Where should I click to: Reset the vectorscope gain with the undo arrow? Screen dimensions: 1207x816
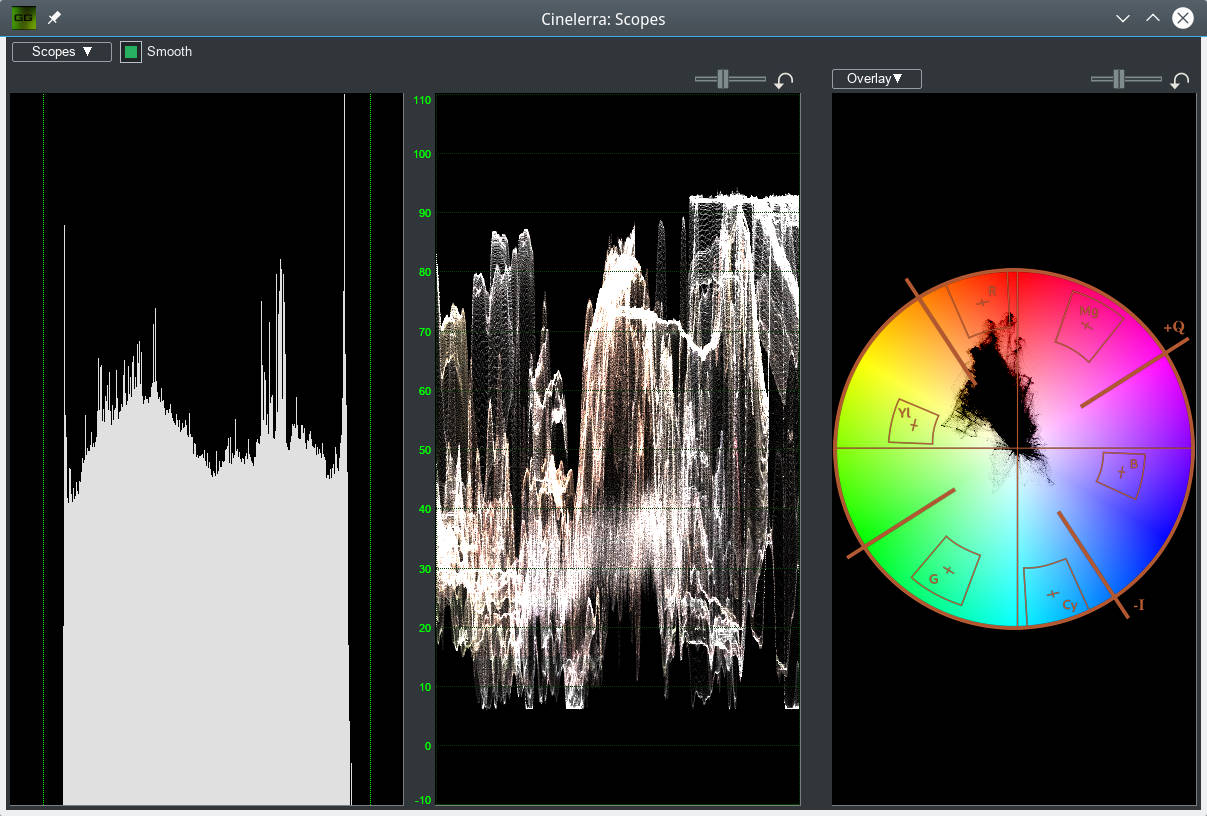click(x=1180, y=80)
